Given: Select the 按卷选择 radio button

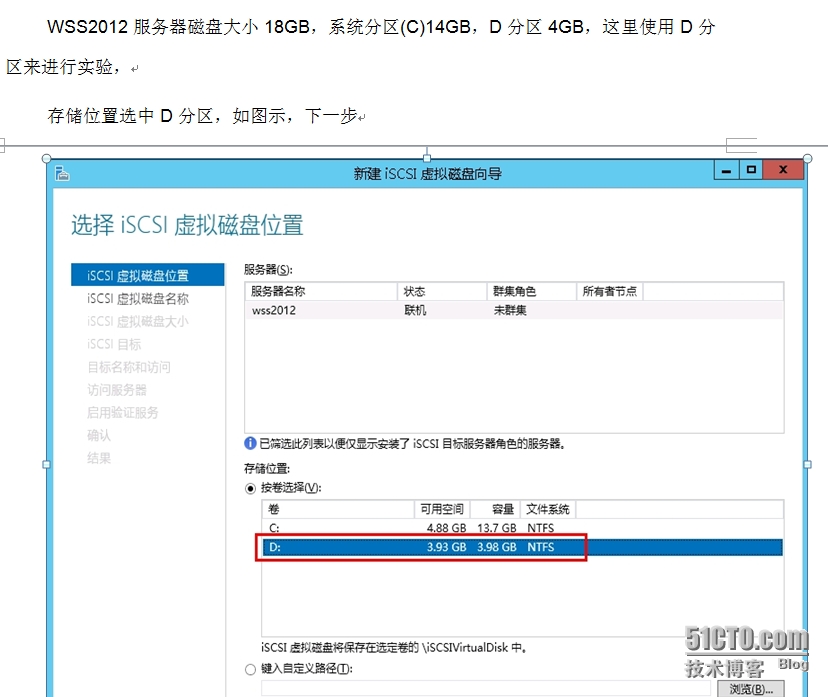Looking at the screenshot, I should [250, 488].
